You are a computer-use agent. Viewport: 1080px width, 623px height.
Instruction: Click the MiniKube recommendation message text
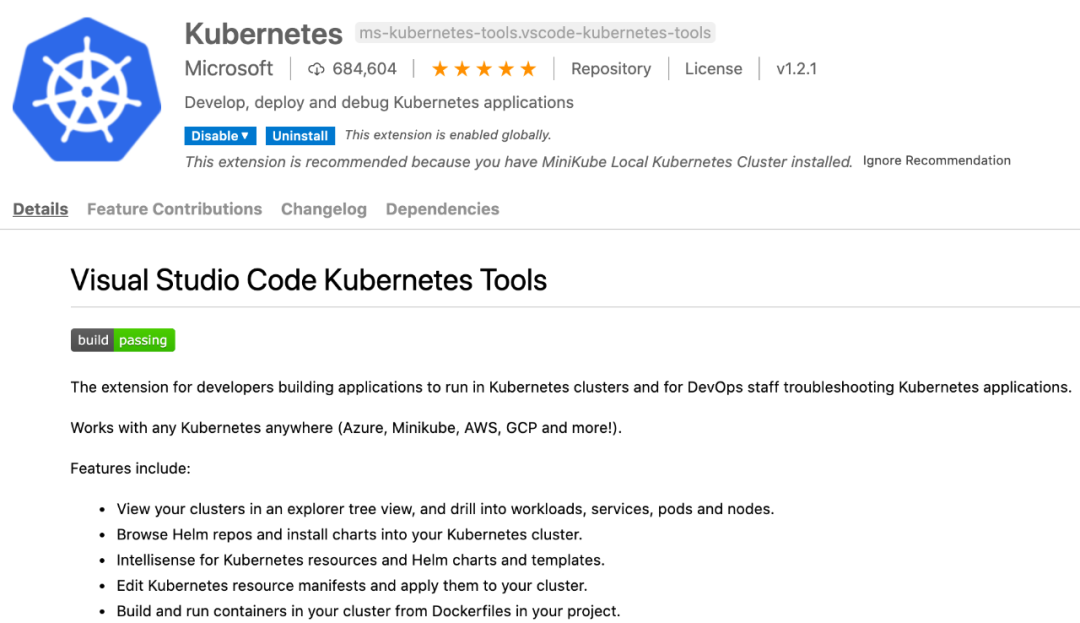click(x=519, y=162)
